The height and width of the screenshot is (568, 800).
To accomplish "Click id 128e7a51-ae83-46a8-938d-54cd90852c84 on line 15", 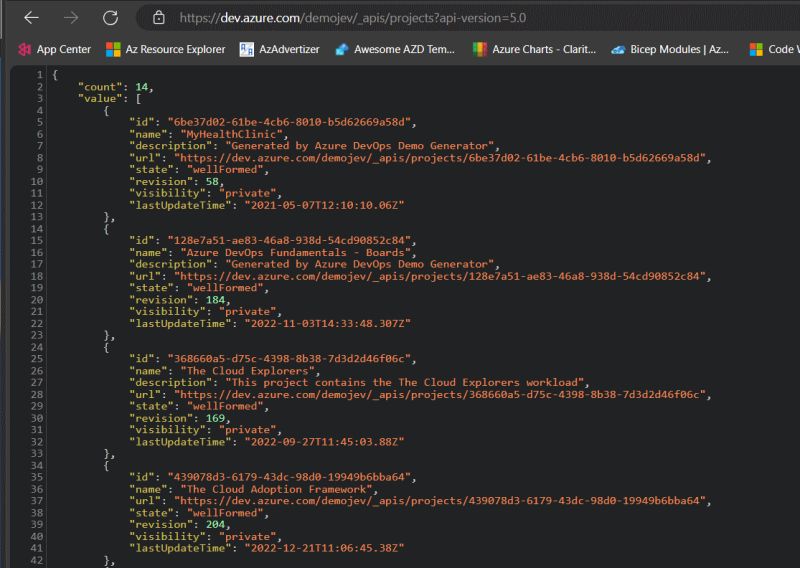I will (x=289, y=240).
